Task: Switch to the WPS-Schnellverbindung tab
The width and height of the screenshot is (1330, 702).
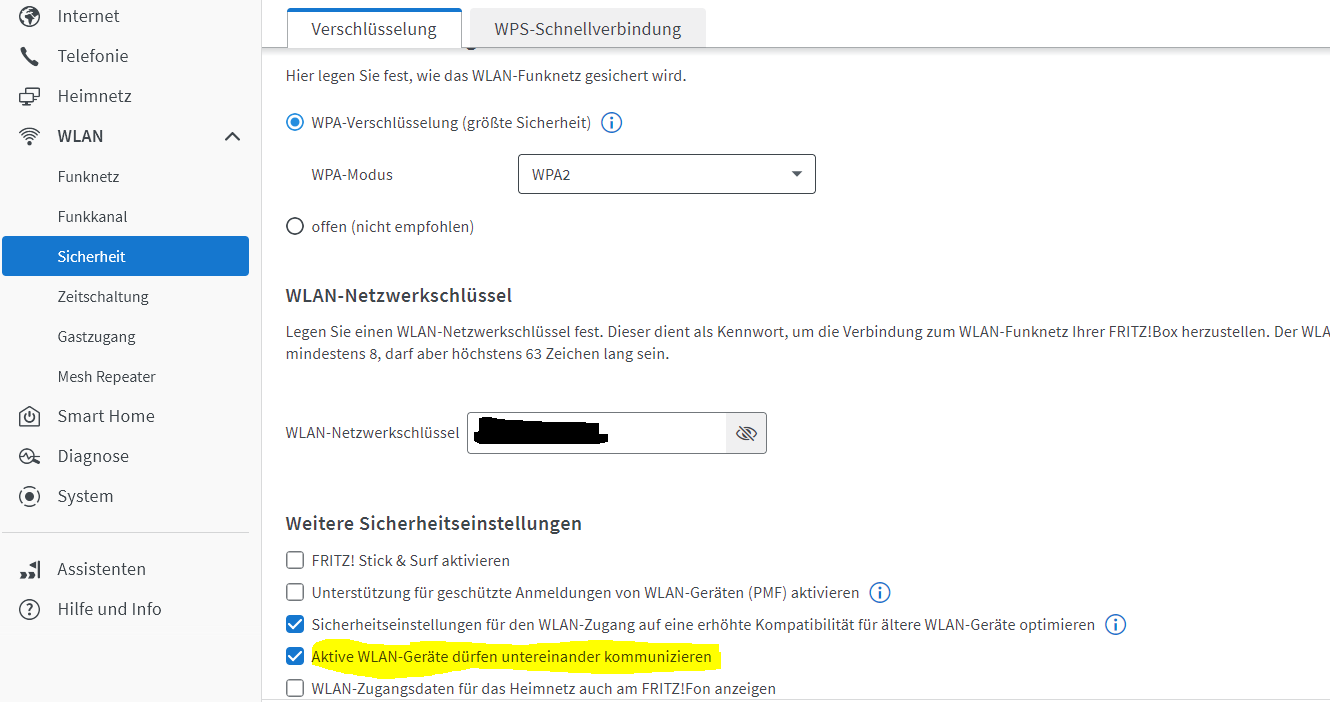Action: pyautogui.click(x=588, y=29)
